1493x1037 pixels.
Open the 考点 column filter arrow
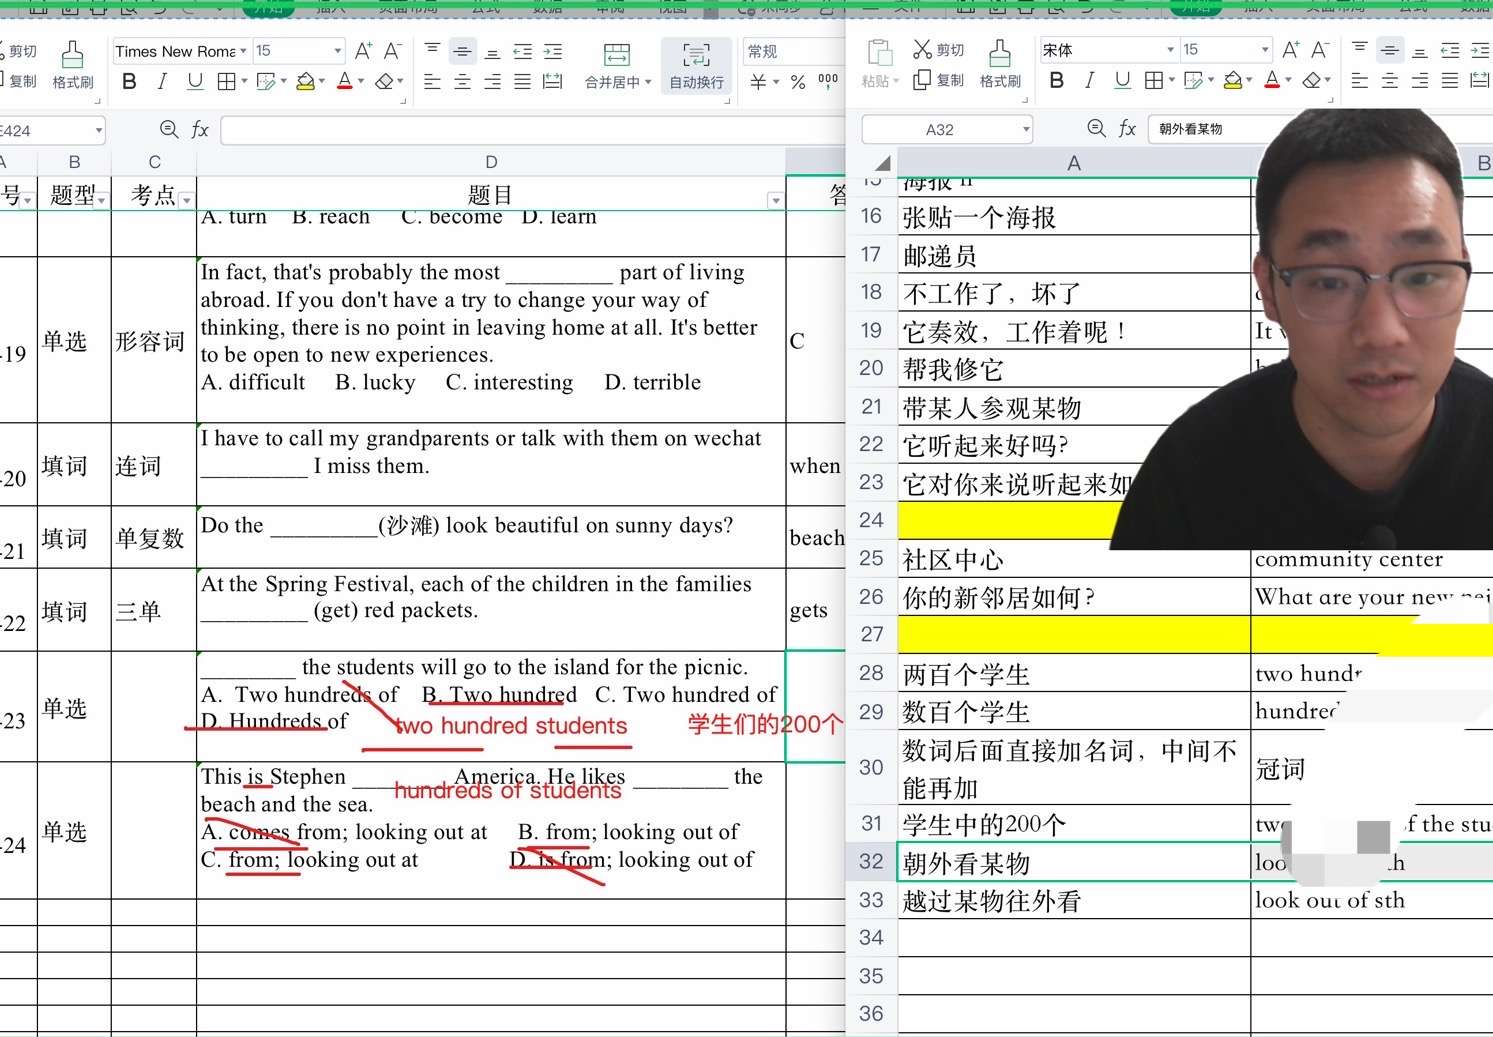pyautogui.click(x=187, y=201)
